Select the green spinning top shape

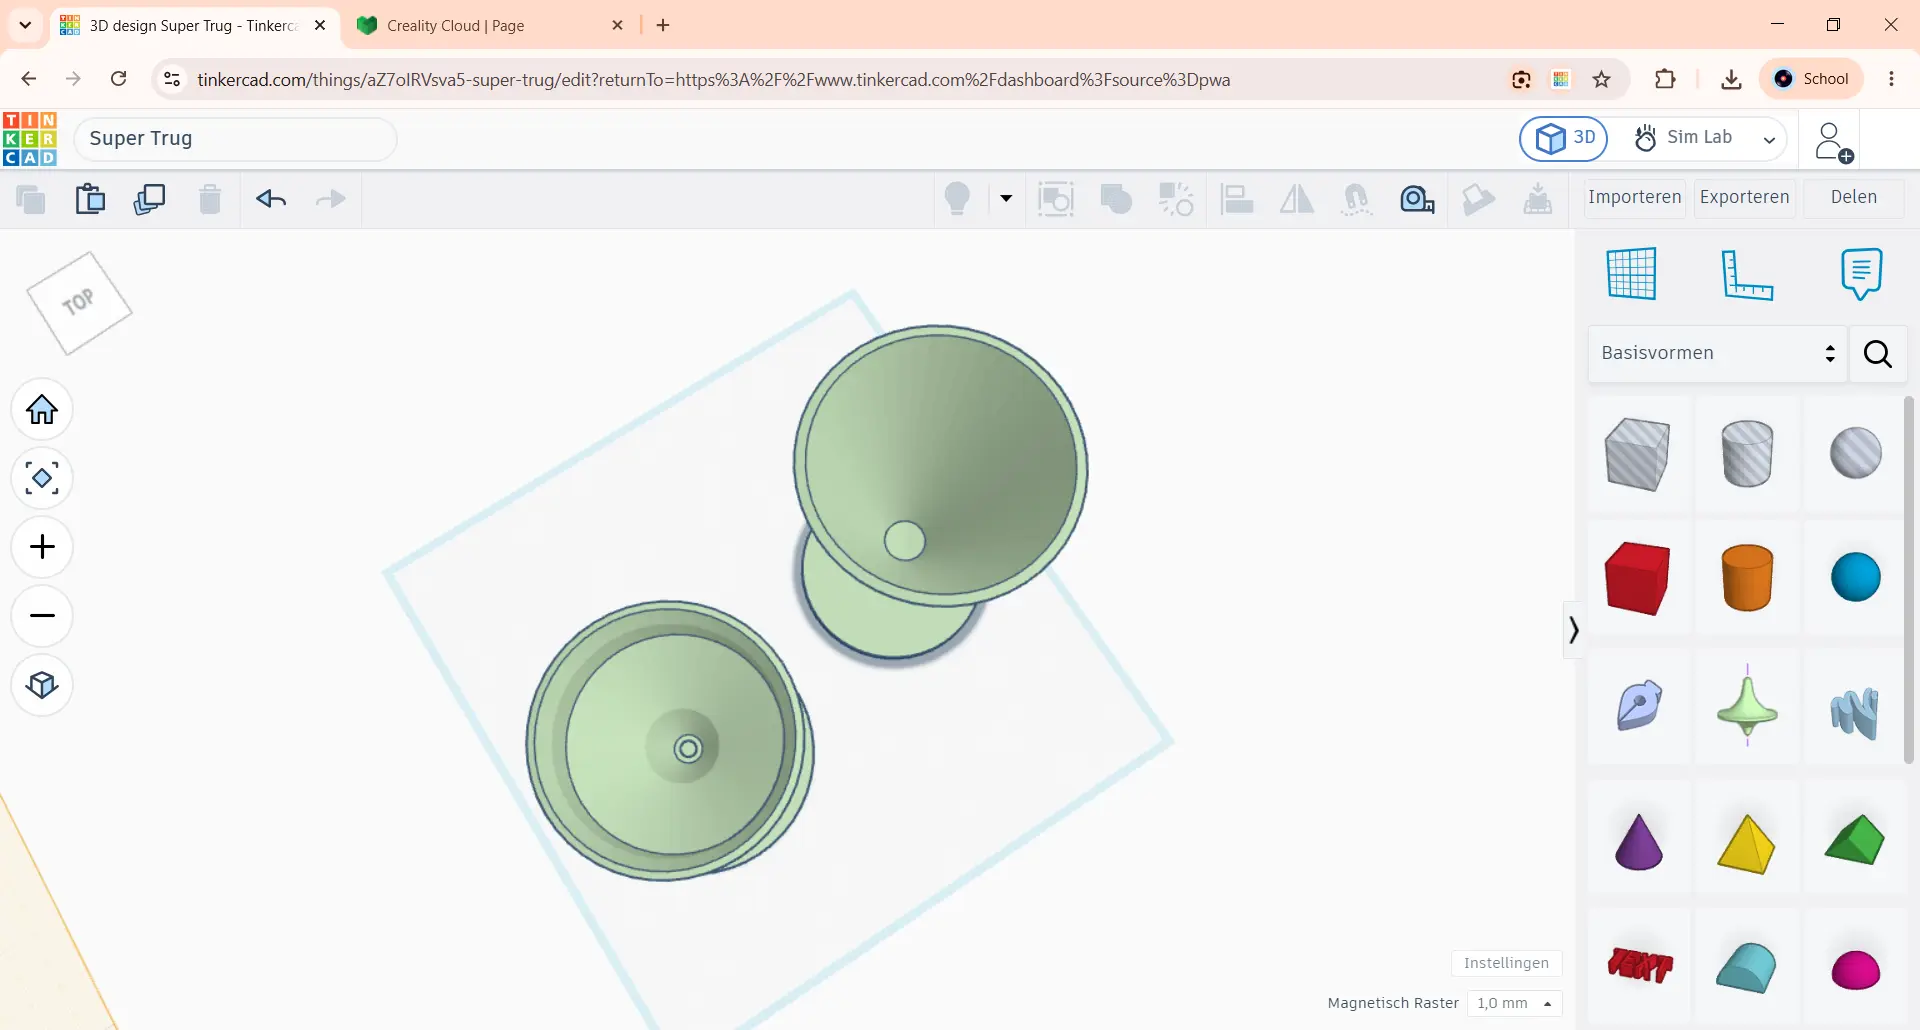[1747, 705]
